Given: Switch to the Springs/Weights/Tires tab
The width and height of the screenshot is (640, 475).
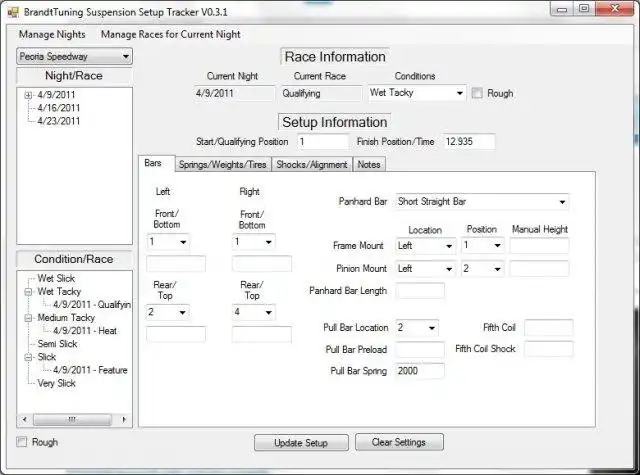Looking at the screenshot, I should coord(223,164).
